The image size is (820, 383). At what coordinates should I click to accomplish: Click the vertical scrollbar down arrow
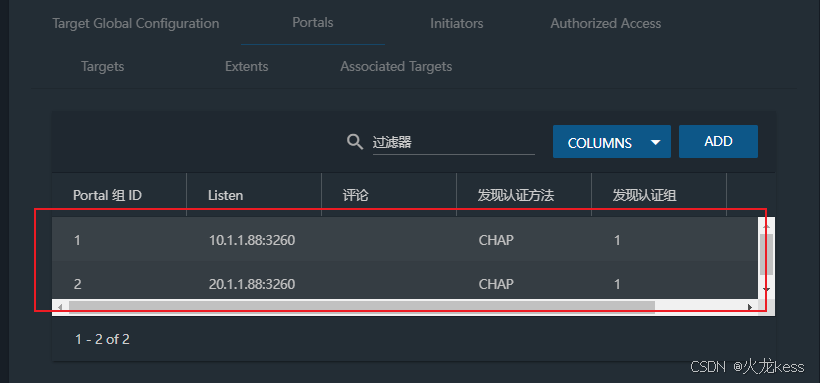click(766, 289)
